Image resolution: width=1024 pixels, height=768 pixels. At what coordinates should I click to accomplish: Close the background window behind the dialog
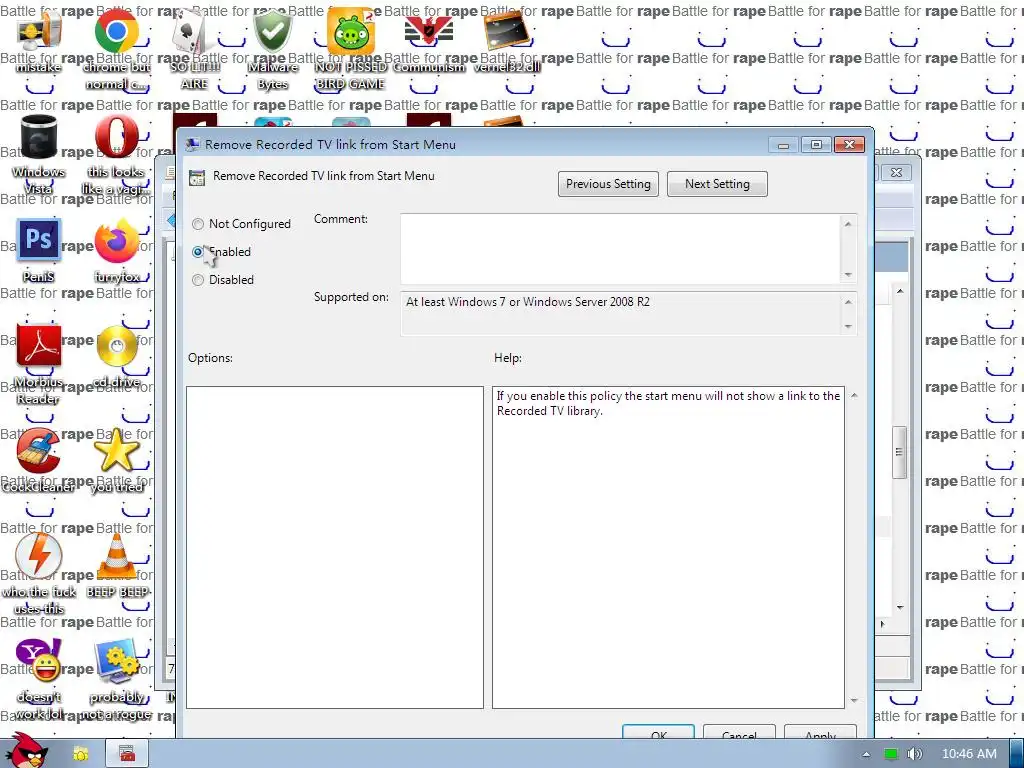click(x=897, y=172)
